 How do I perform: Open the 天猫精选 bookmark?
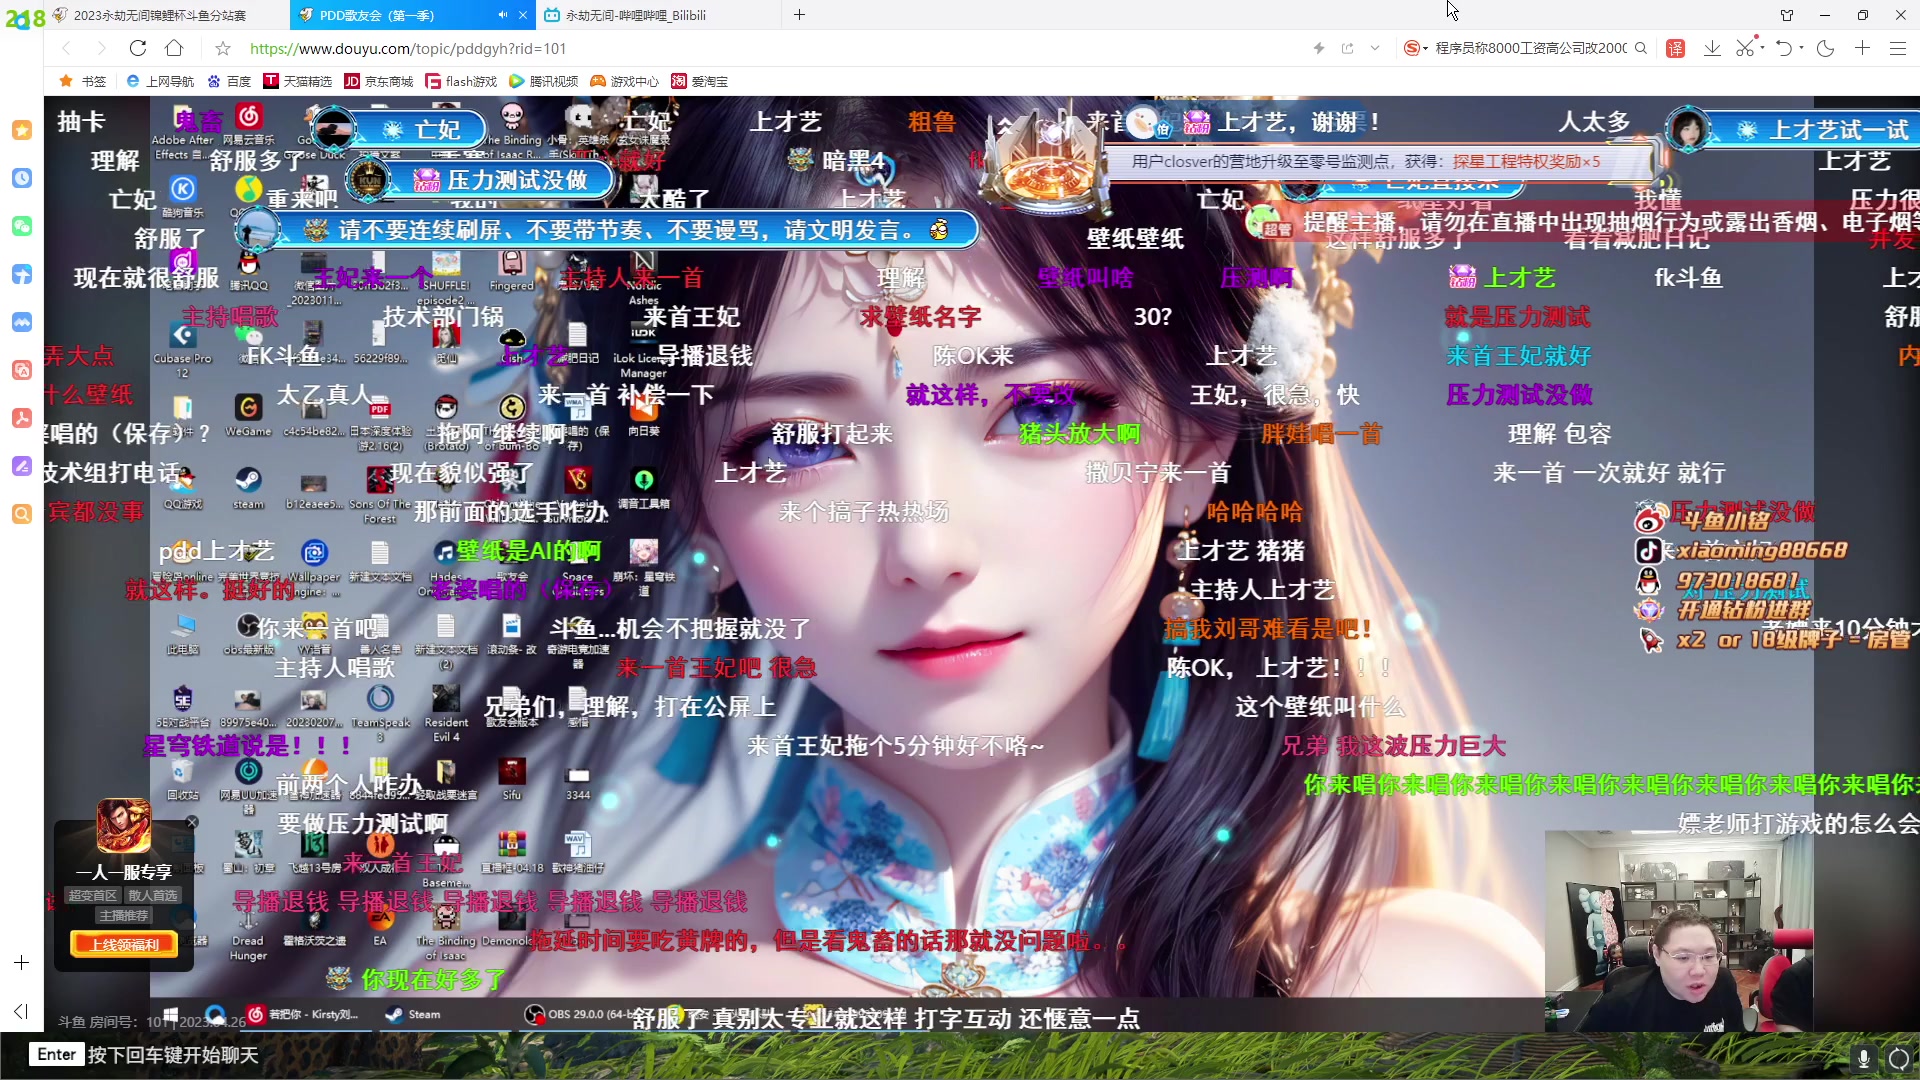point(297,81)
